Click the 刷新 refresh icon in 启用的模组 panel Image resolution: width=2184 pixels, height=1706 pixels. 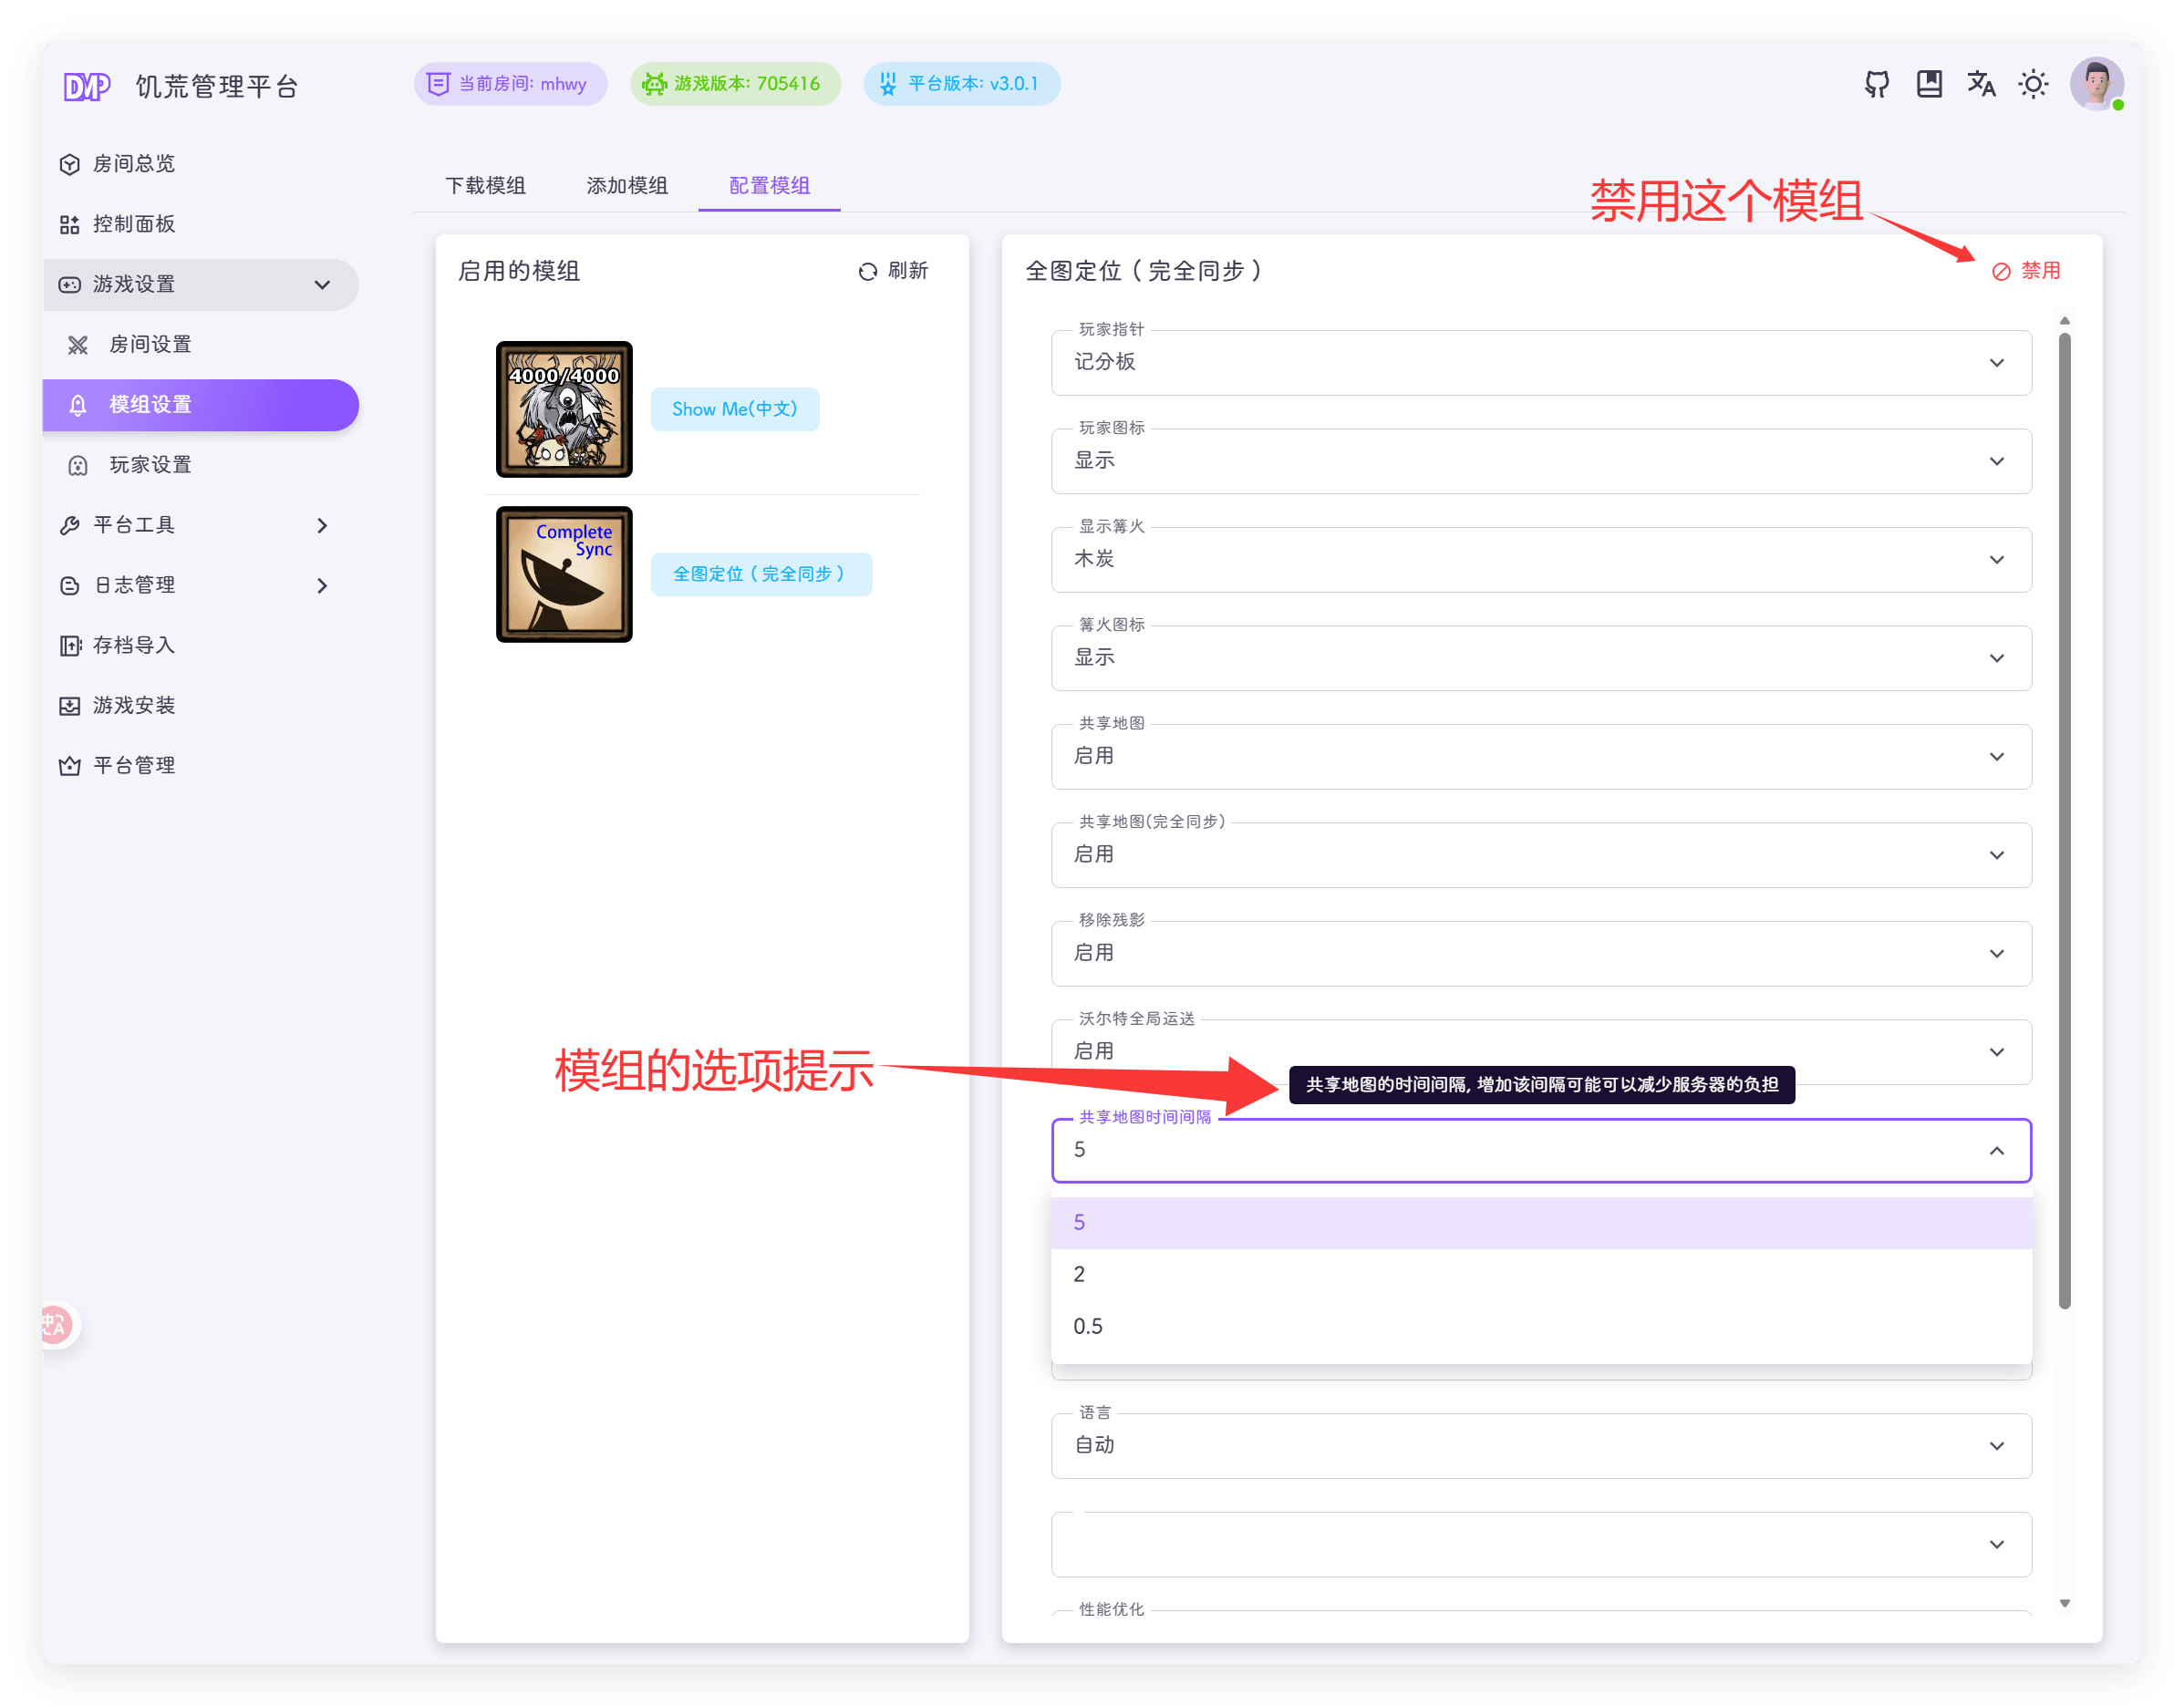click(x=867, y=271)
